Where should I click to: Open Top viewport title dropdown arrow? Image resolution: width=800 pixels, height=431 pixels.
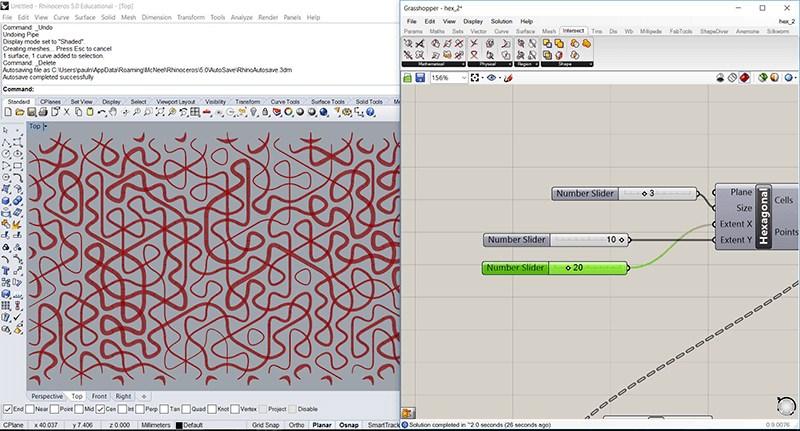pyautogui.click(x=45, y=126)
